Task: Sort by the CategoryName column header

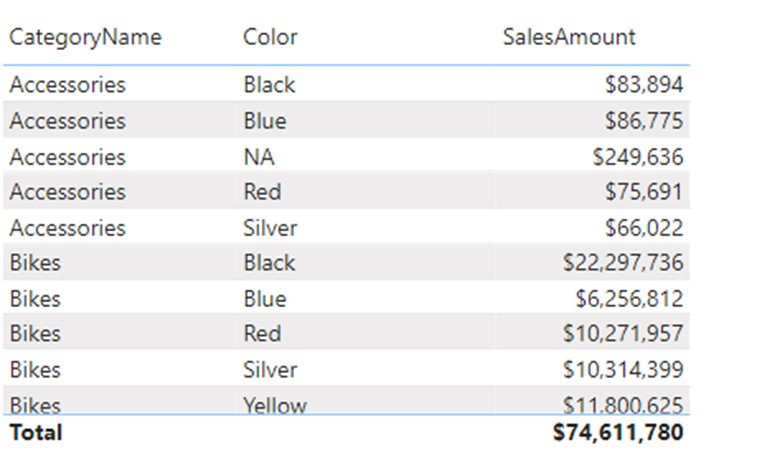Action: 85,38
